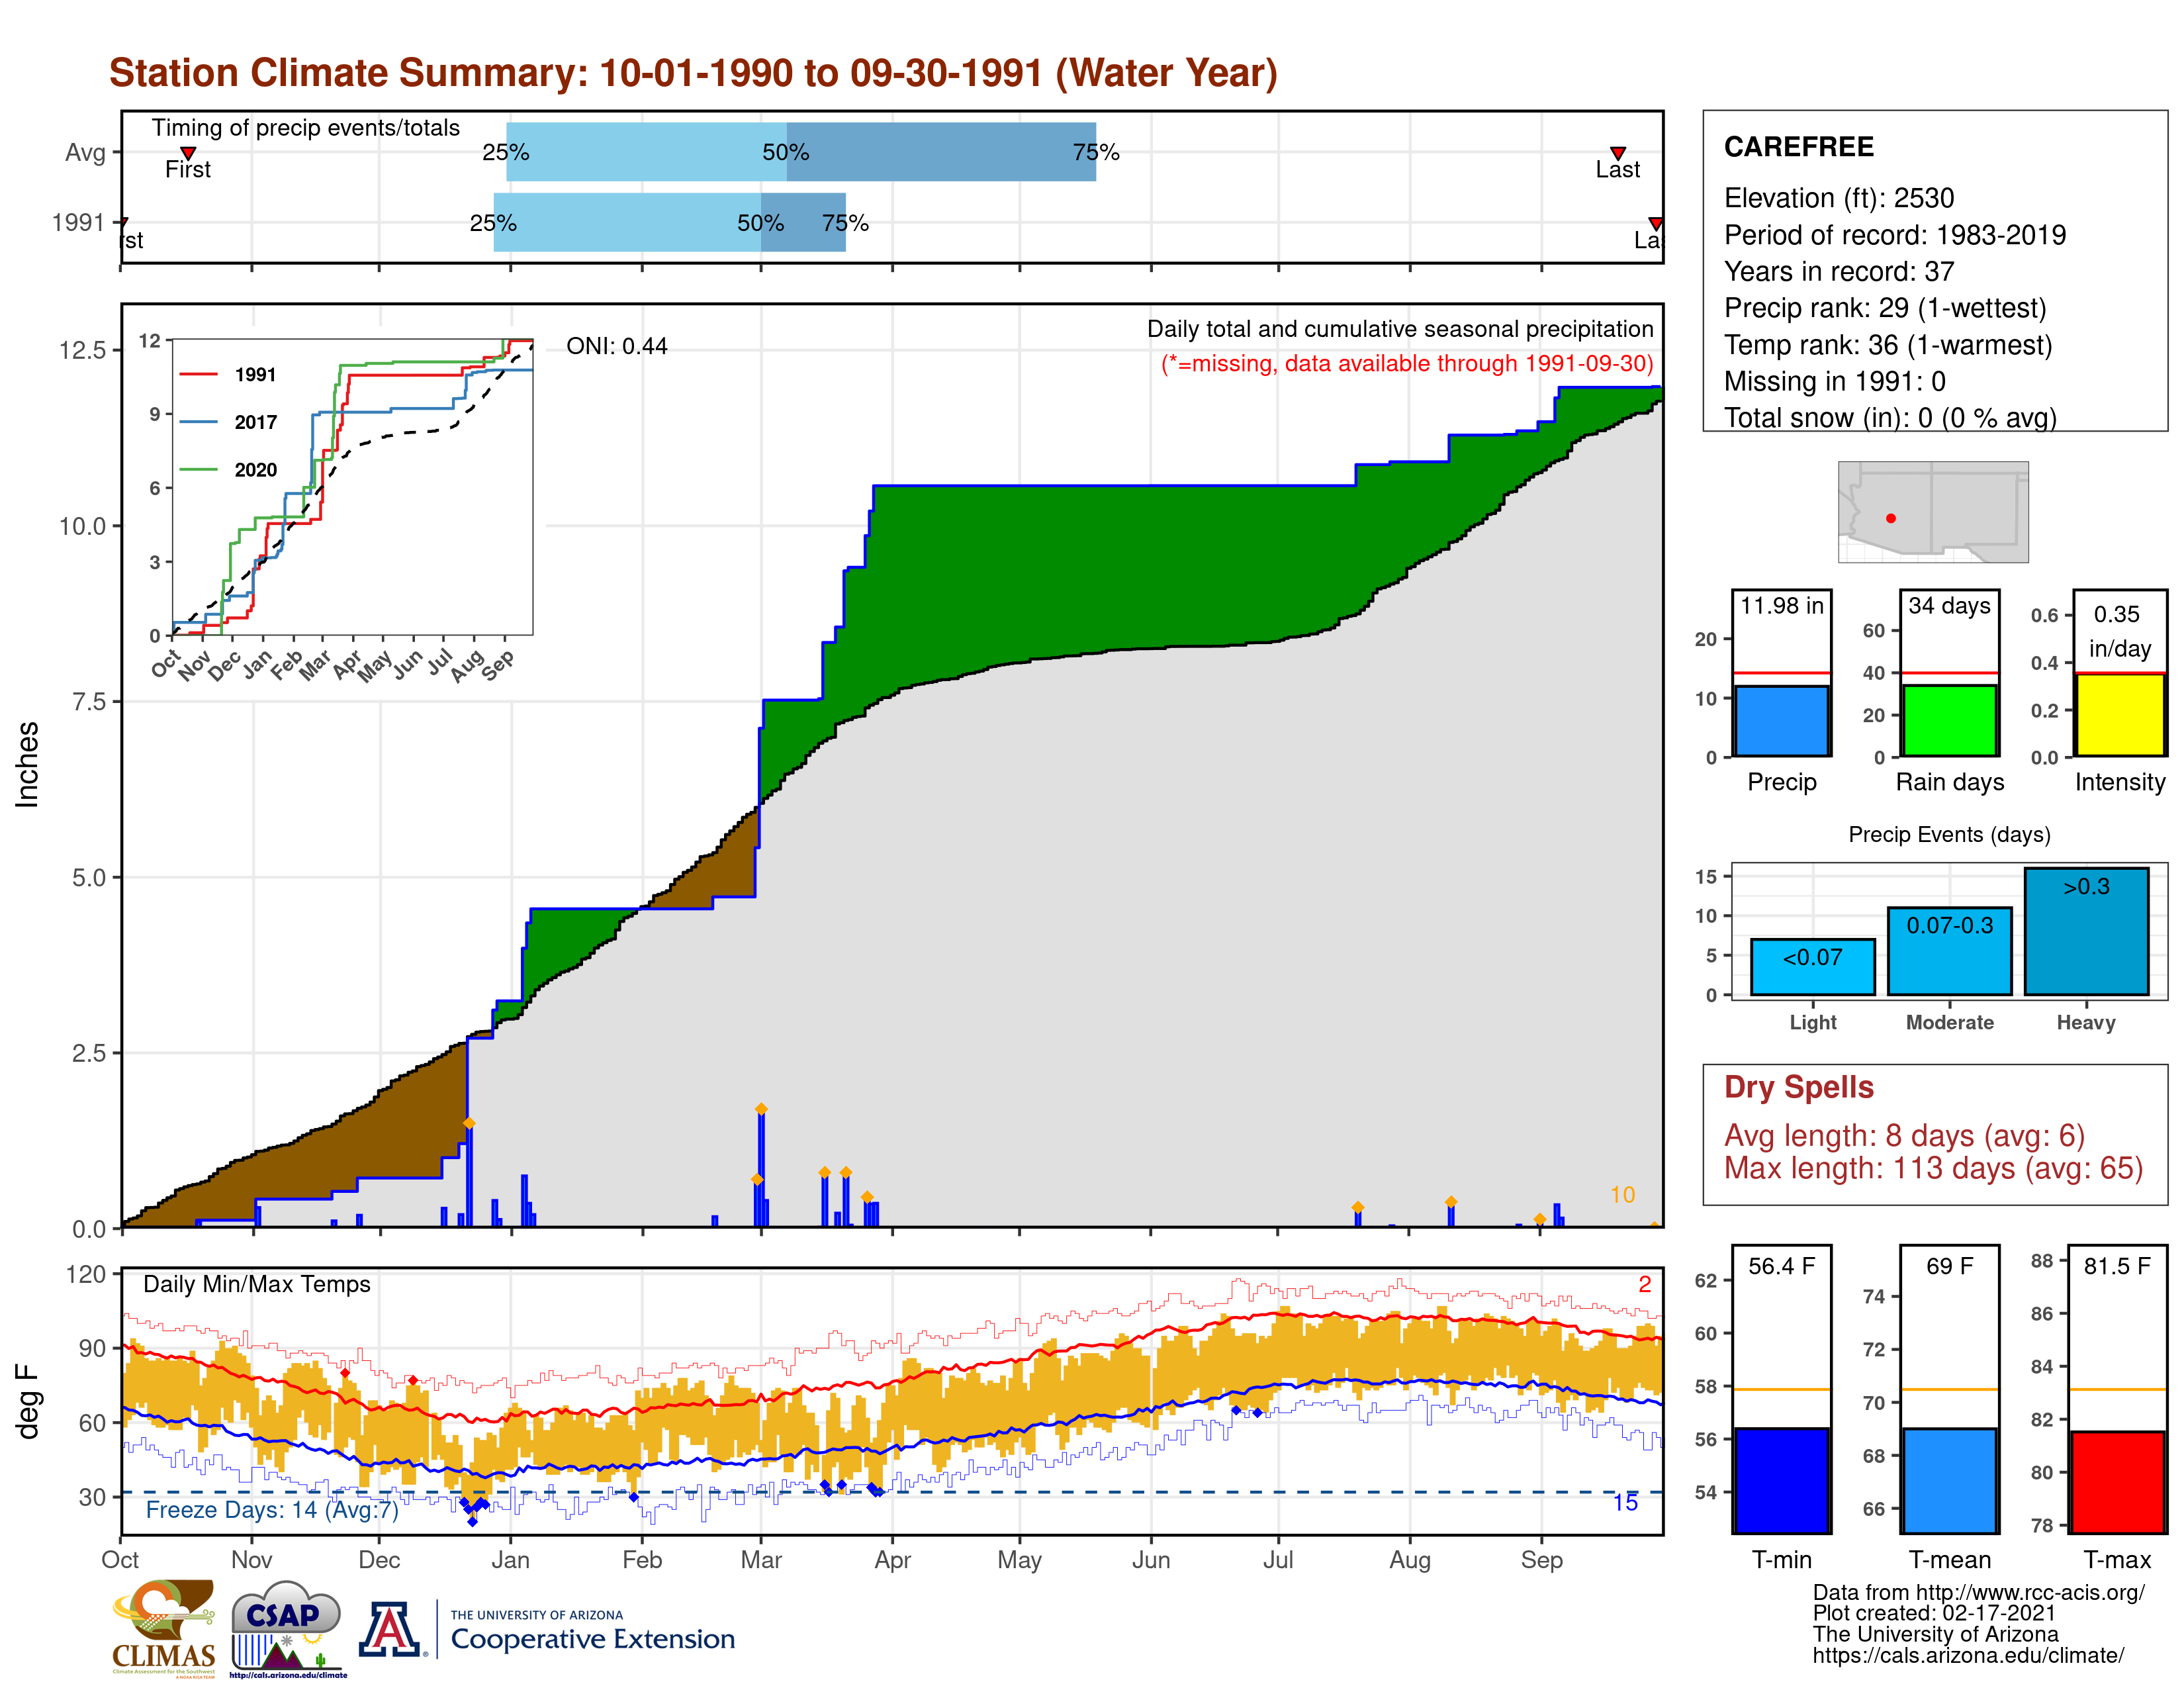Click the Heavy >0.3 events bar
This screenshot has width=2184, height=1688.
pos(2086,931)
